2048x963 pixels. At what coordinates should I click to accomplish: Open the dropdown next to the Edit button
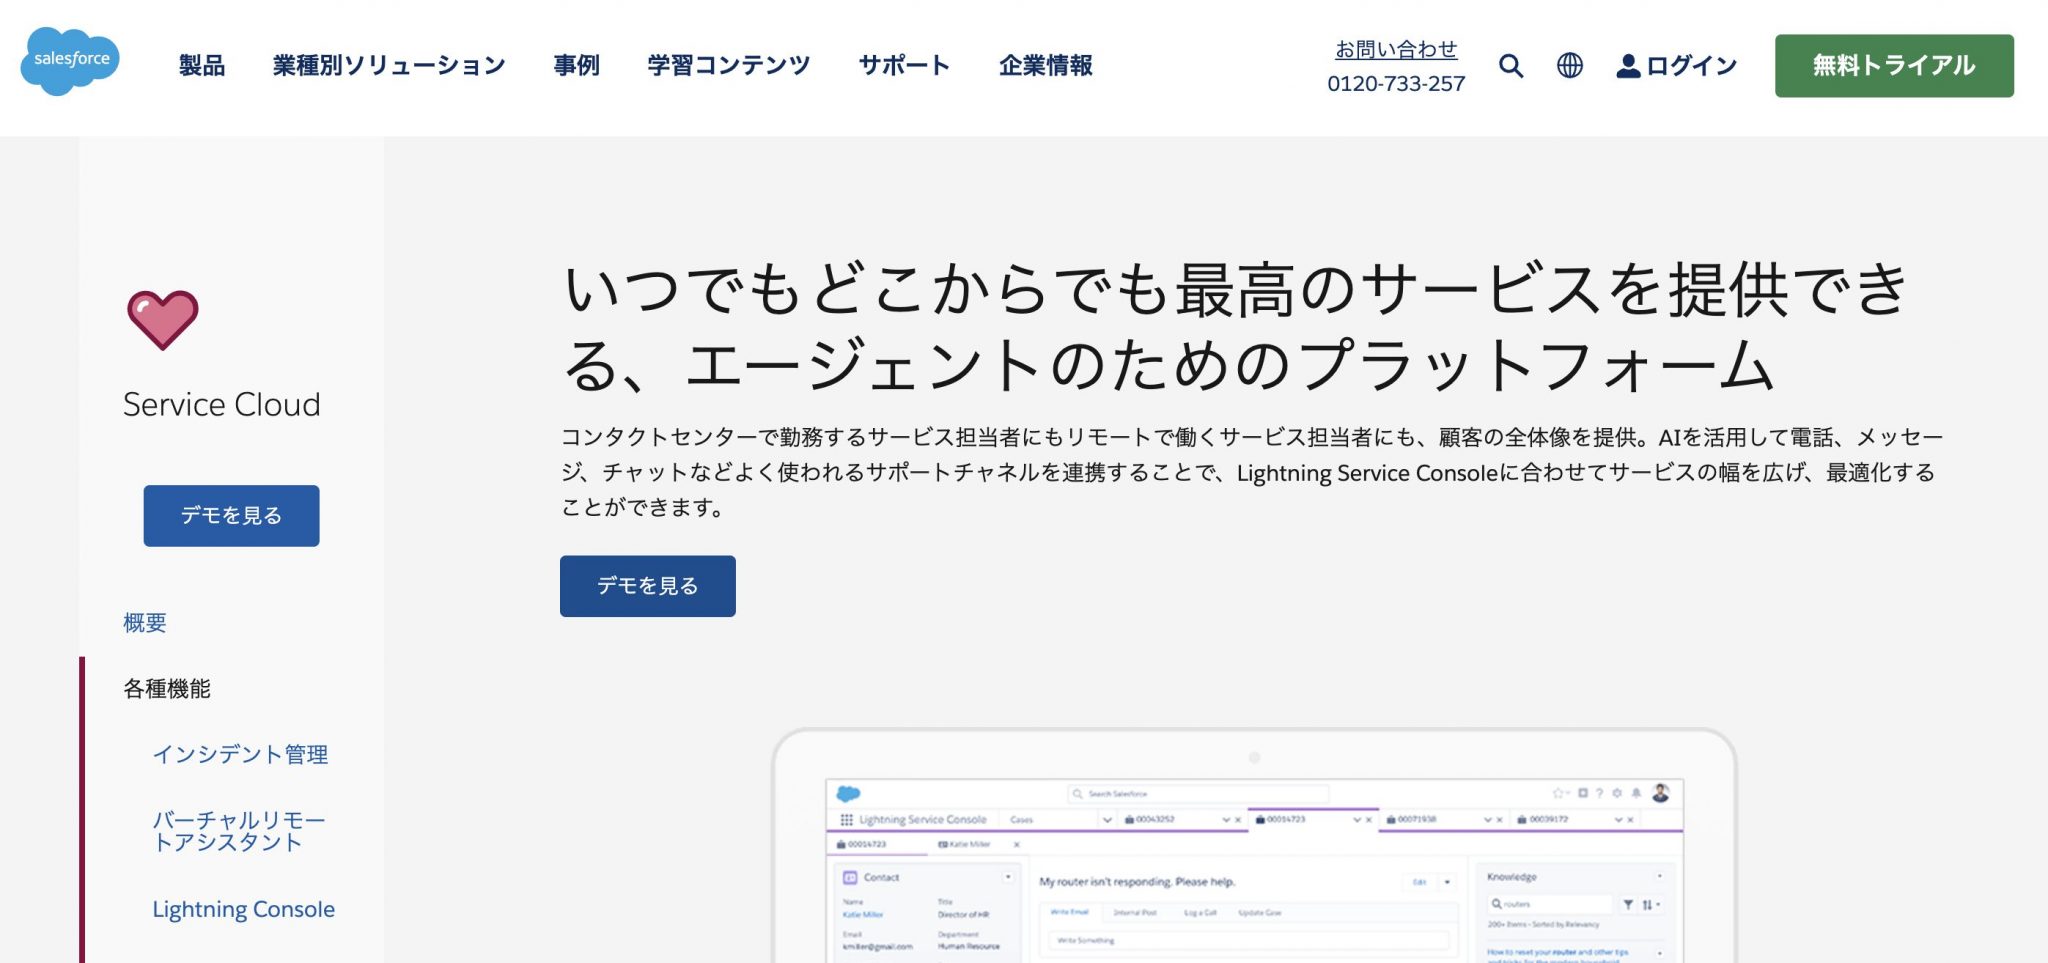1447,882
